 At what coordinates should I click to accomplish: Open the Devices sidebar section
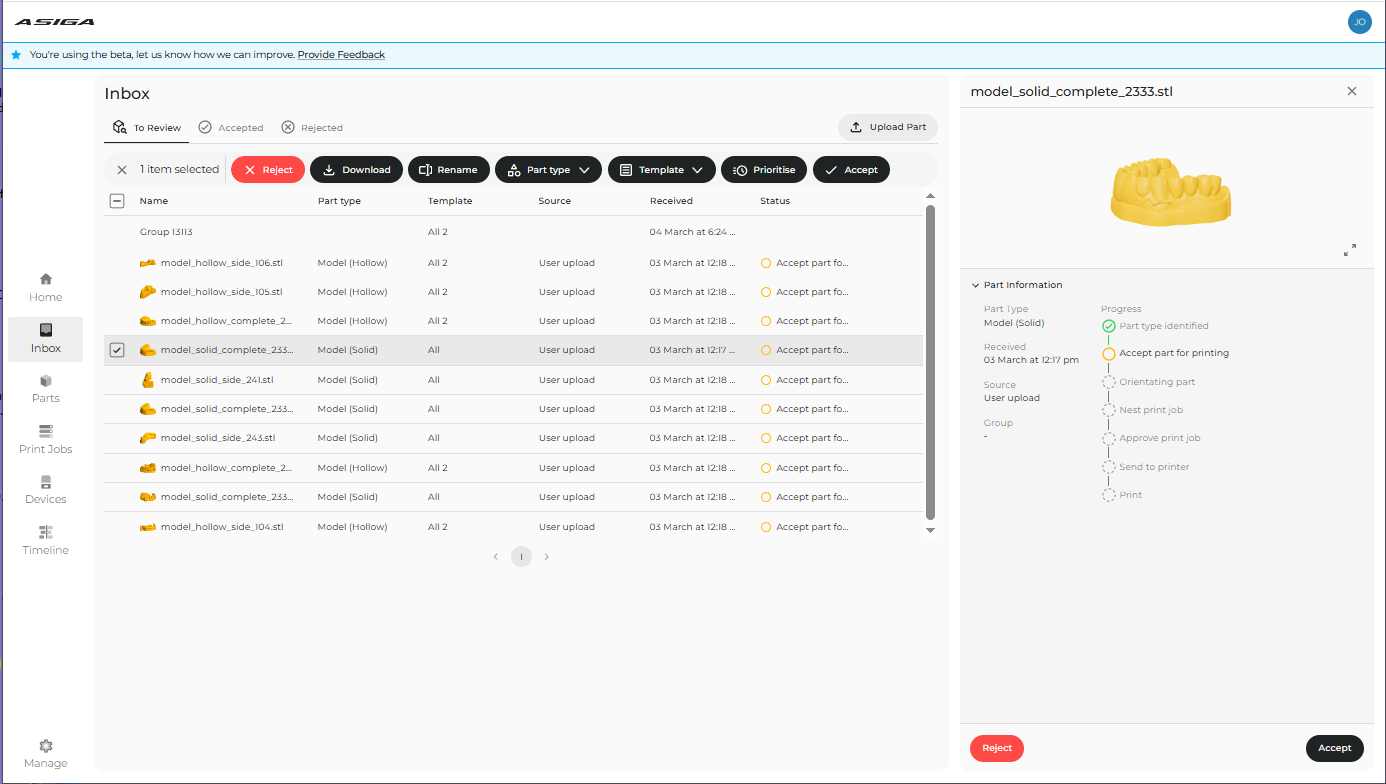[45, 490]
